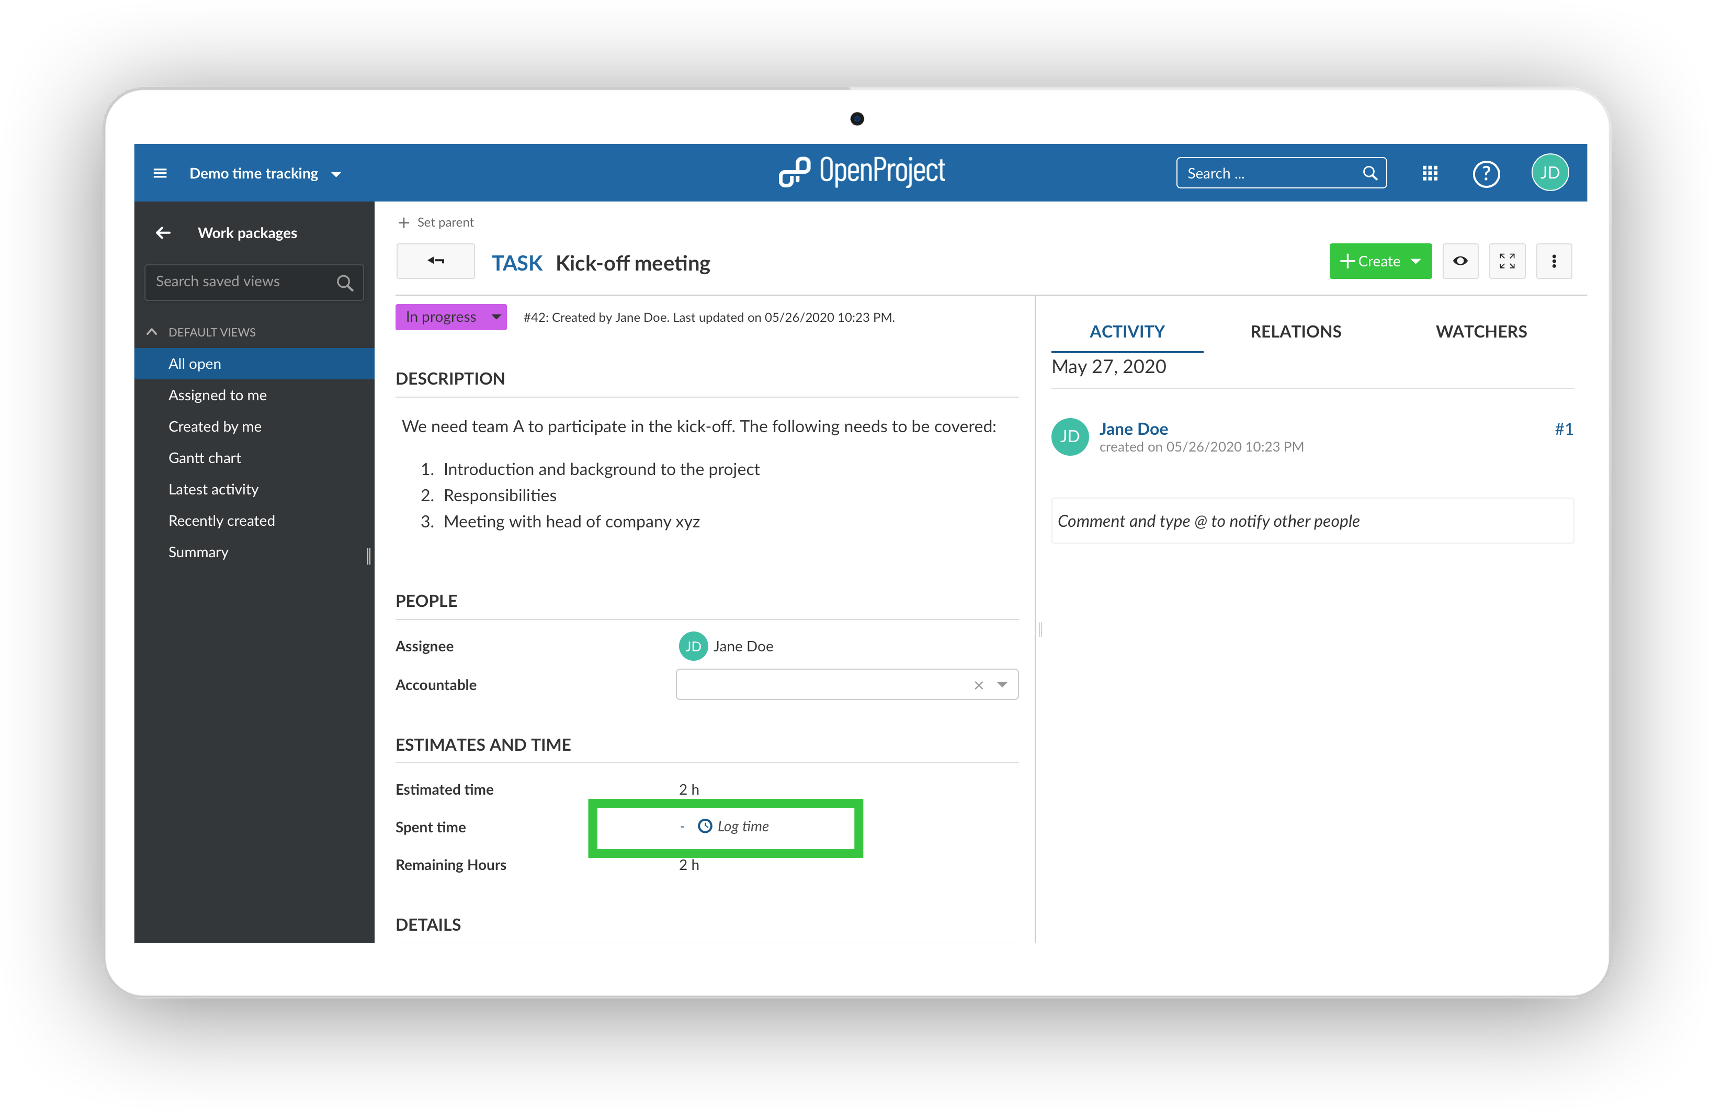Click the back arrow above the task title
1710x1110 pixels.
coord(435,261)
